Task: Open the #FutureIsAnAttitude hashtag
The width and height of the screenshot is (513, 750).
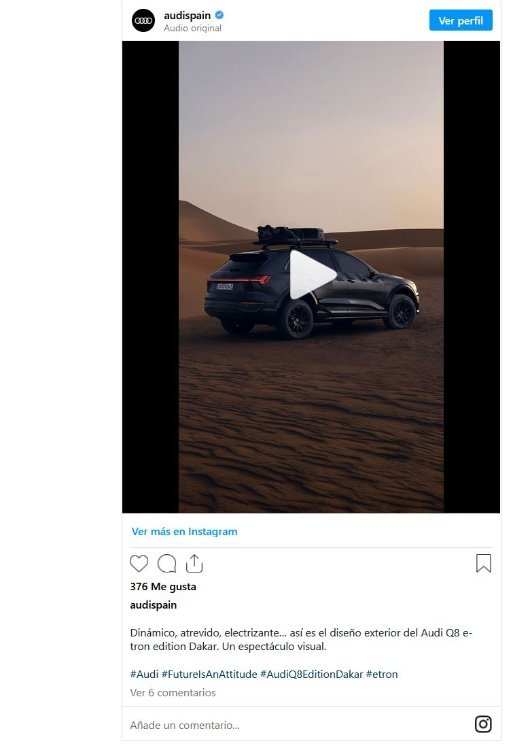Action: point(209,674)
